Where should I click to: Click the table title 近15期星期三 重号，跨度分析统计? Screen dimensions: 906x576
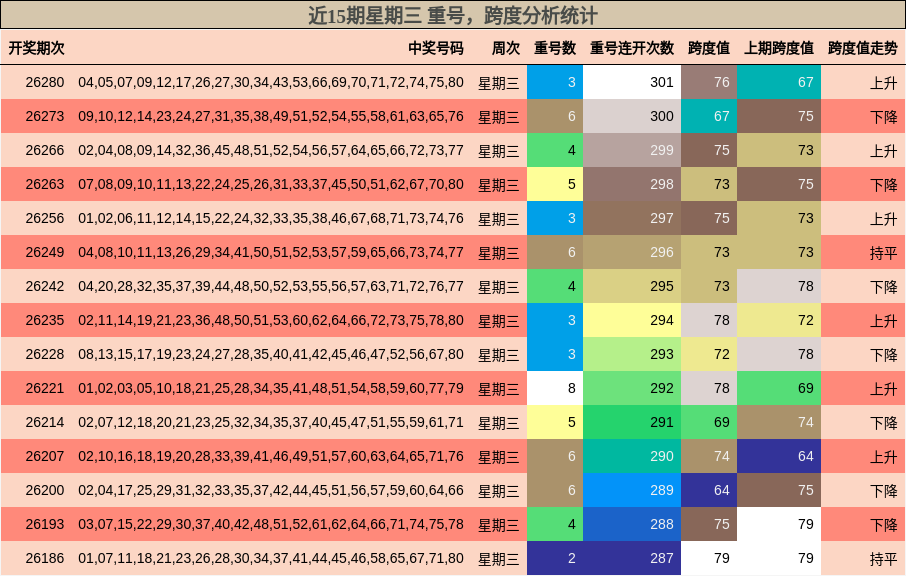[452, 16]
